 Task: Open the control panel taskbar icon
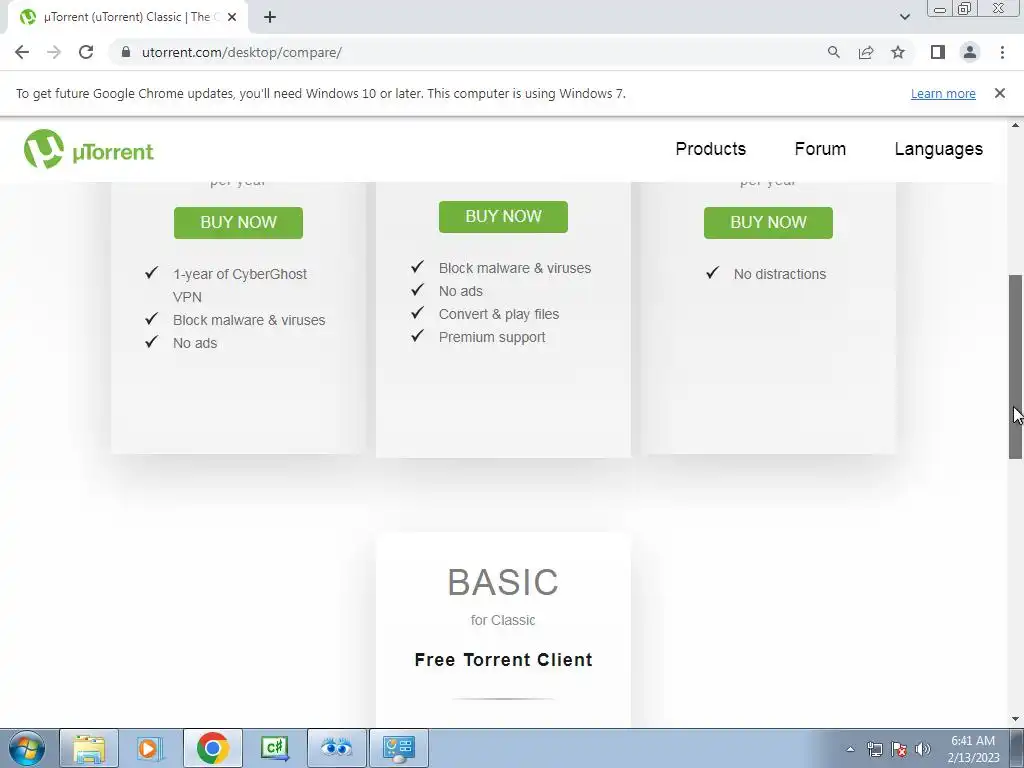click(x=398, y=748)
